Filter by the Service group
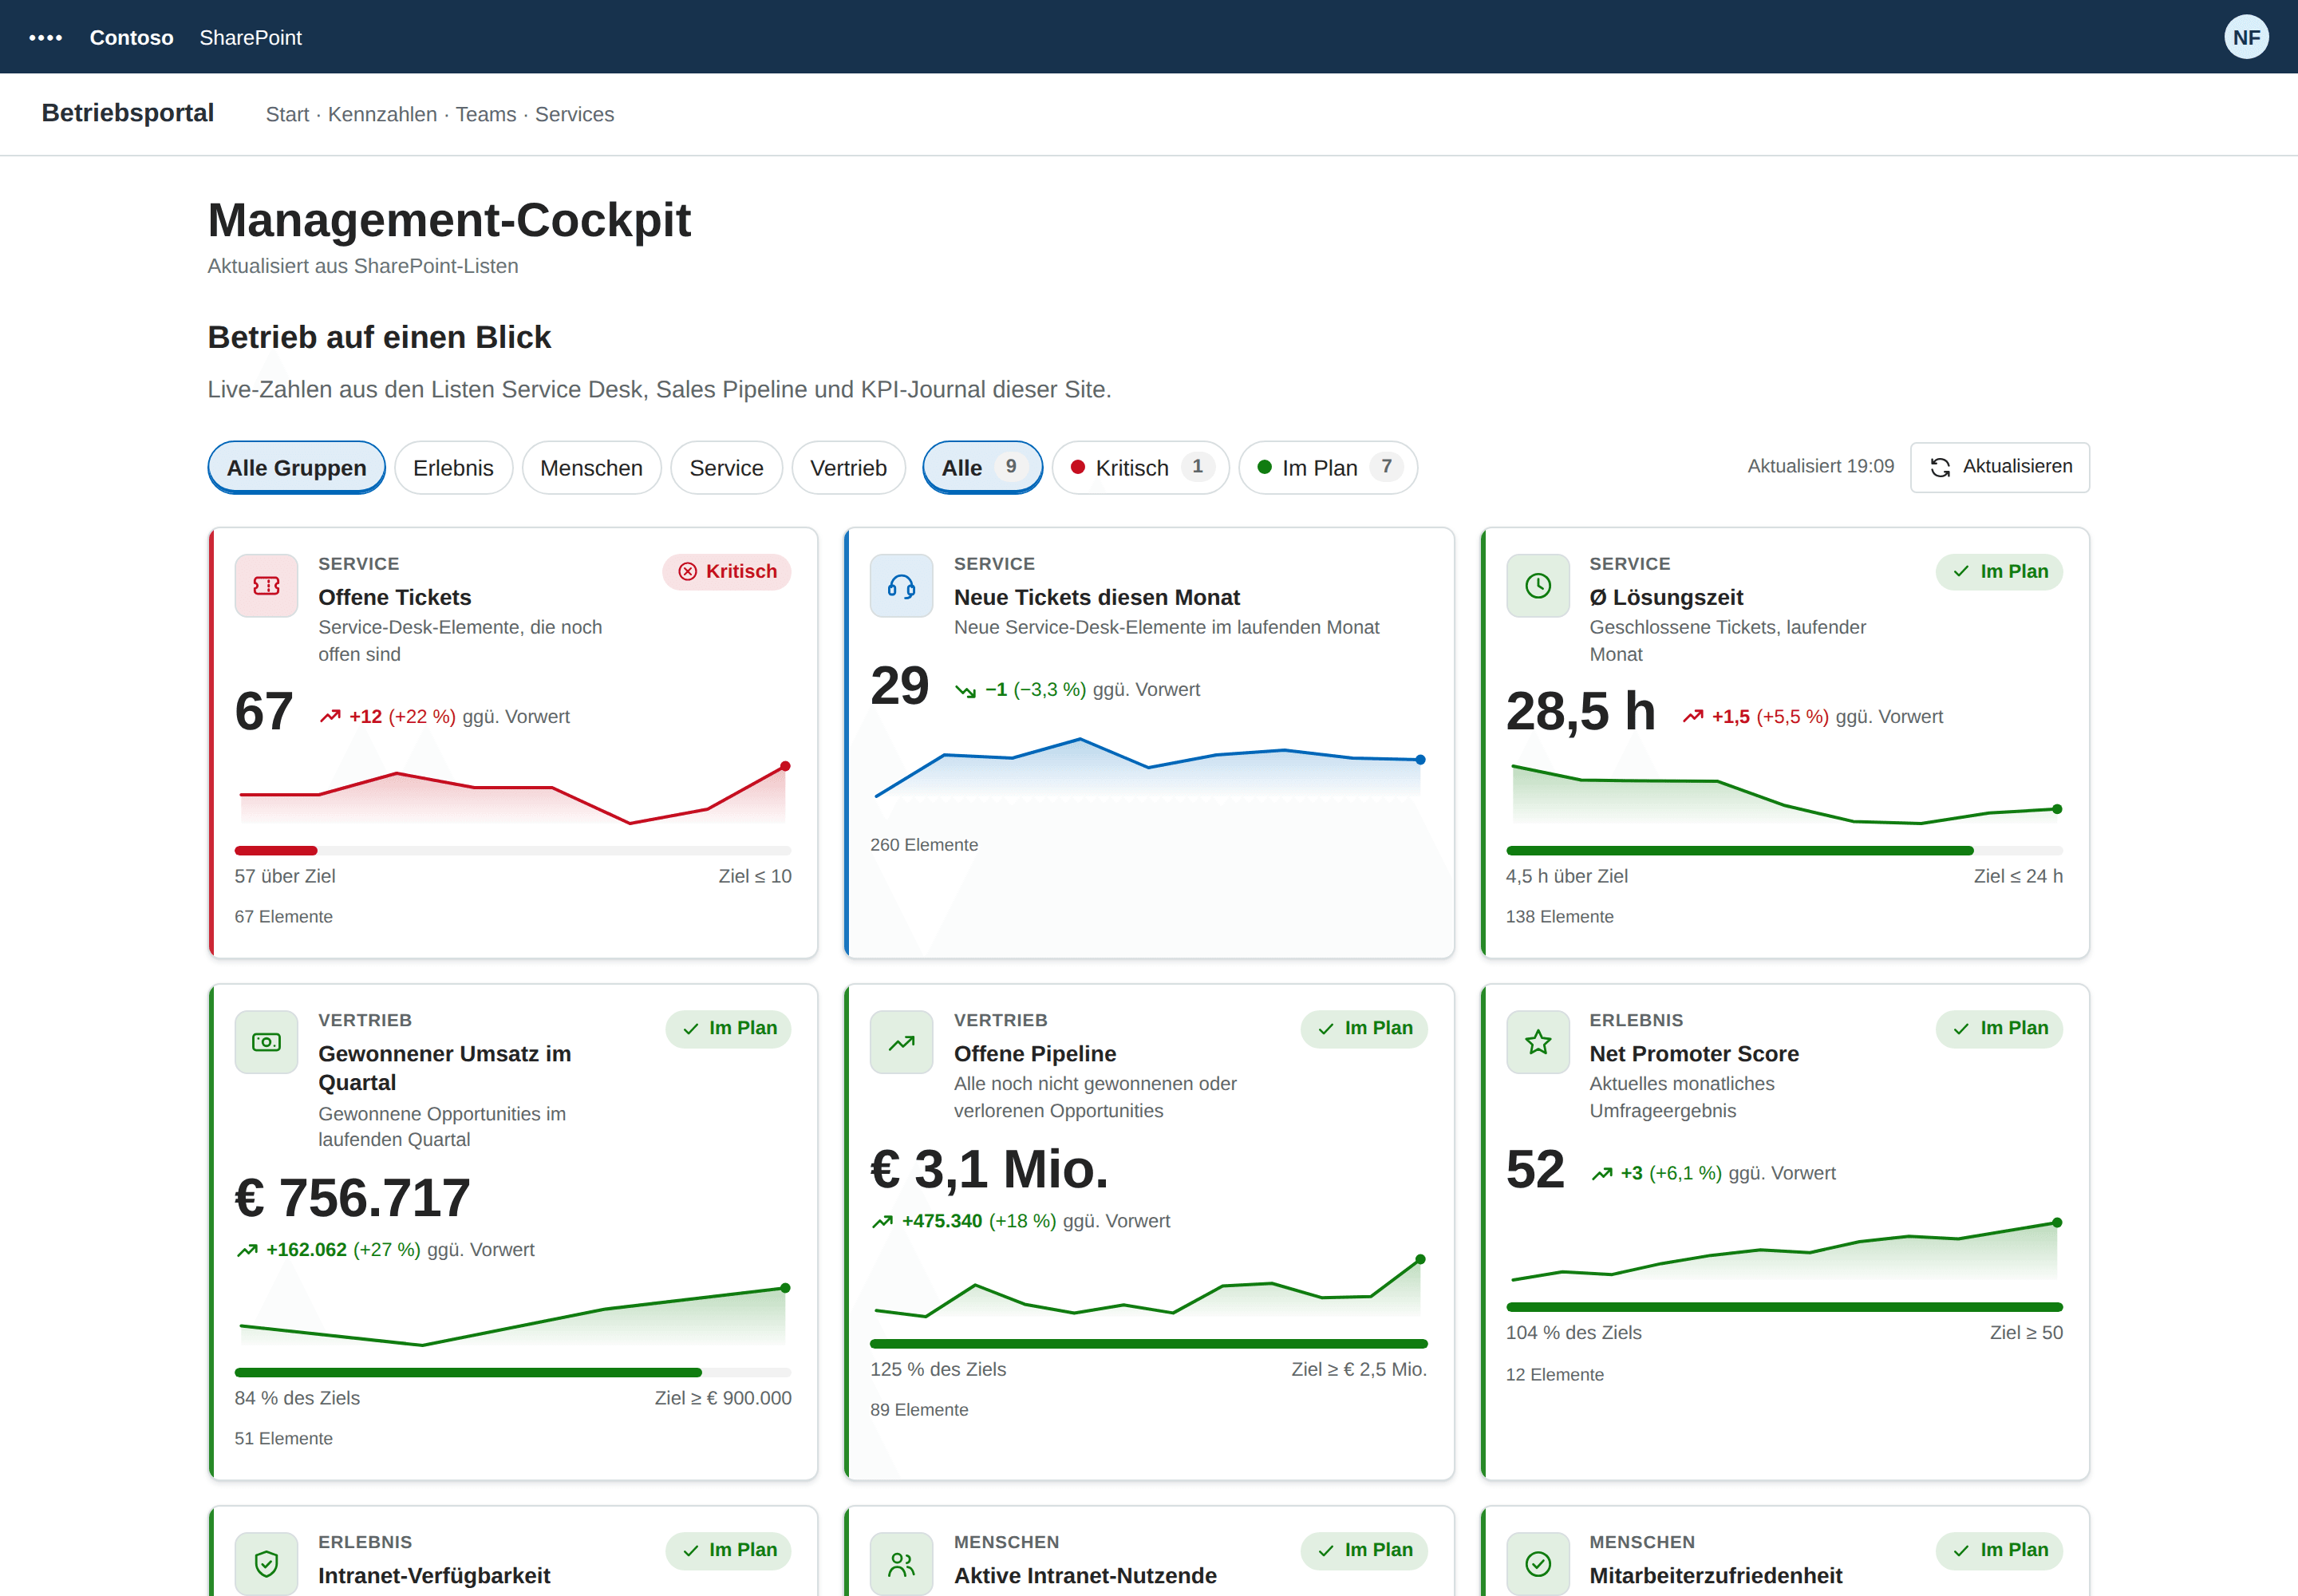Screen dimensions: 2298x1596 726,467
